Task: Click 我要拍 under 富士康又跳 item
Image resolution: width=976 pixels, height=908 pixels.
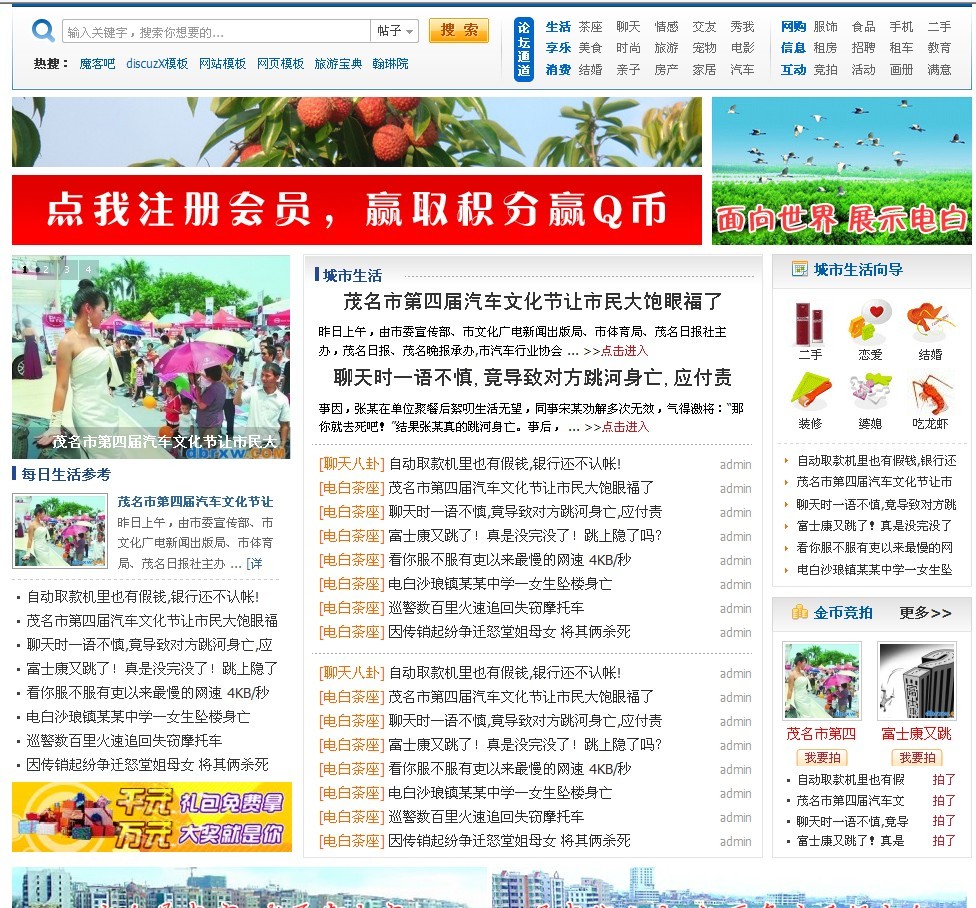Action: coord(917,757)
